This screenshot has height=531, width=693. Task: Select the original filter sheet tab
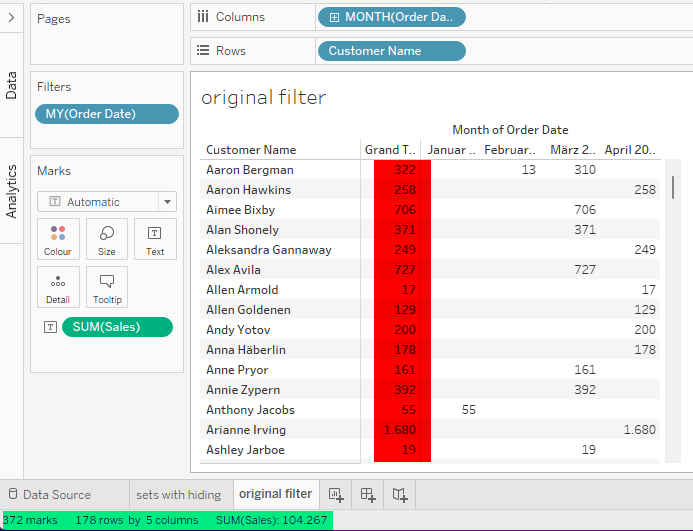pos(275,494)
